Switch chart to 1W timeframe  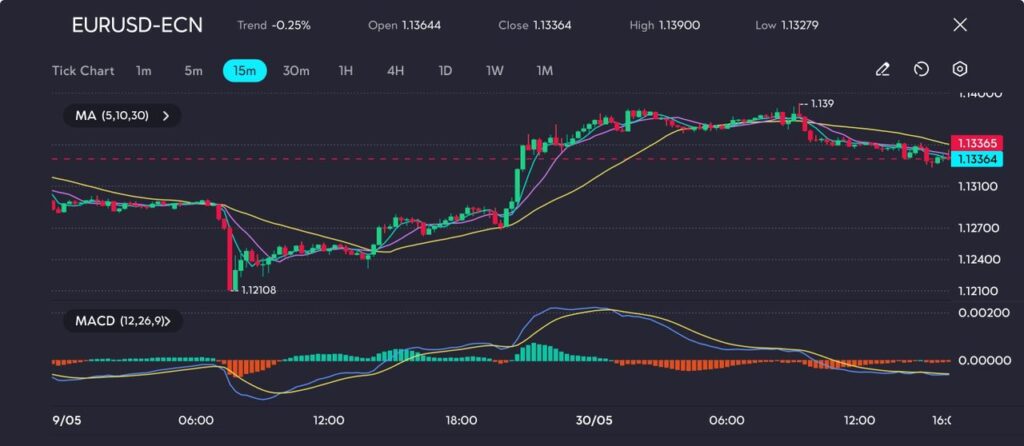point(495,71)
